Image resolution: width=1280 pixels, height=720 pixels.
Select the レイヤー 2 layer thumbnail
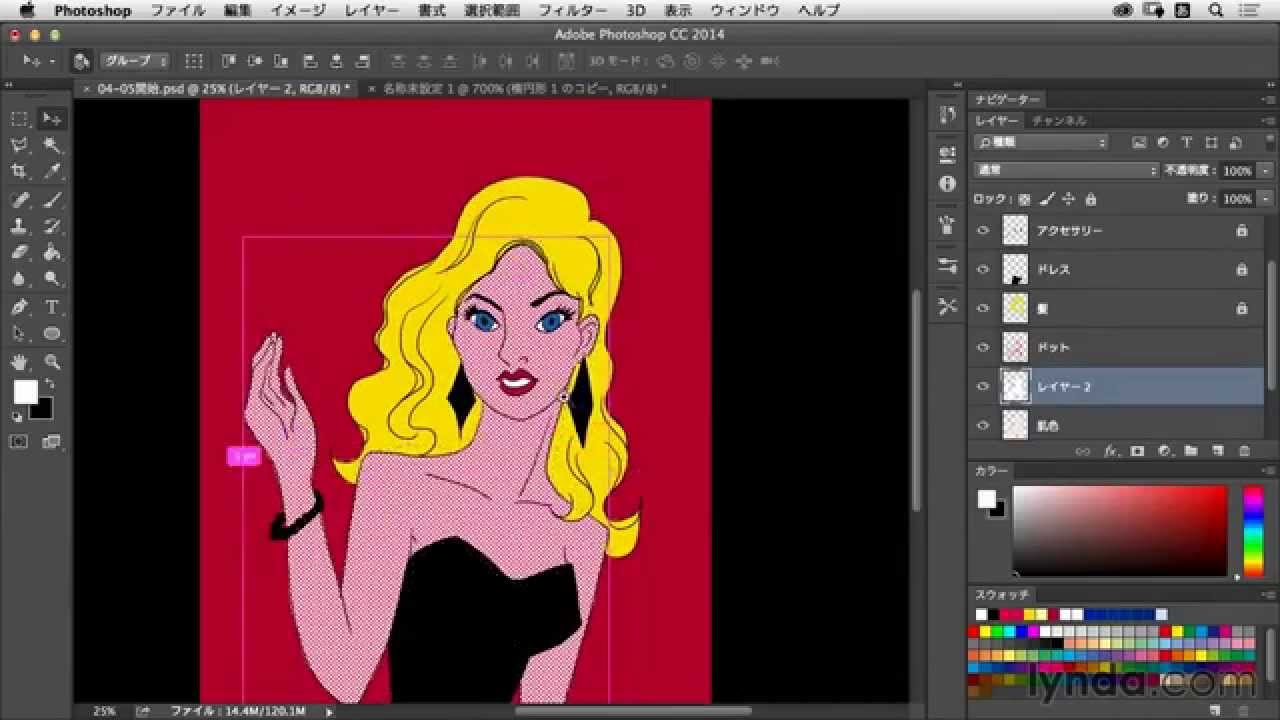point(1015,387)
